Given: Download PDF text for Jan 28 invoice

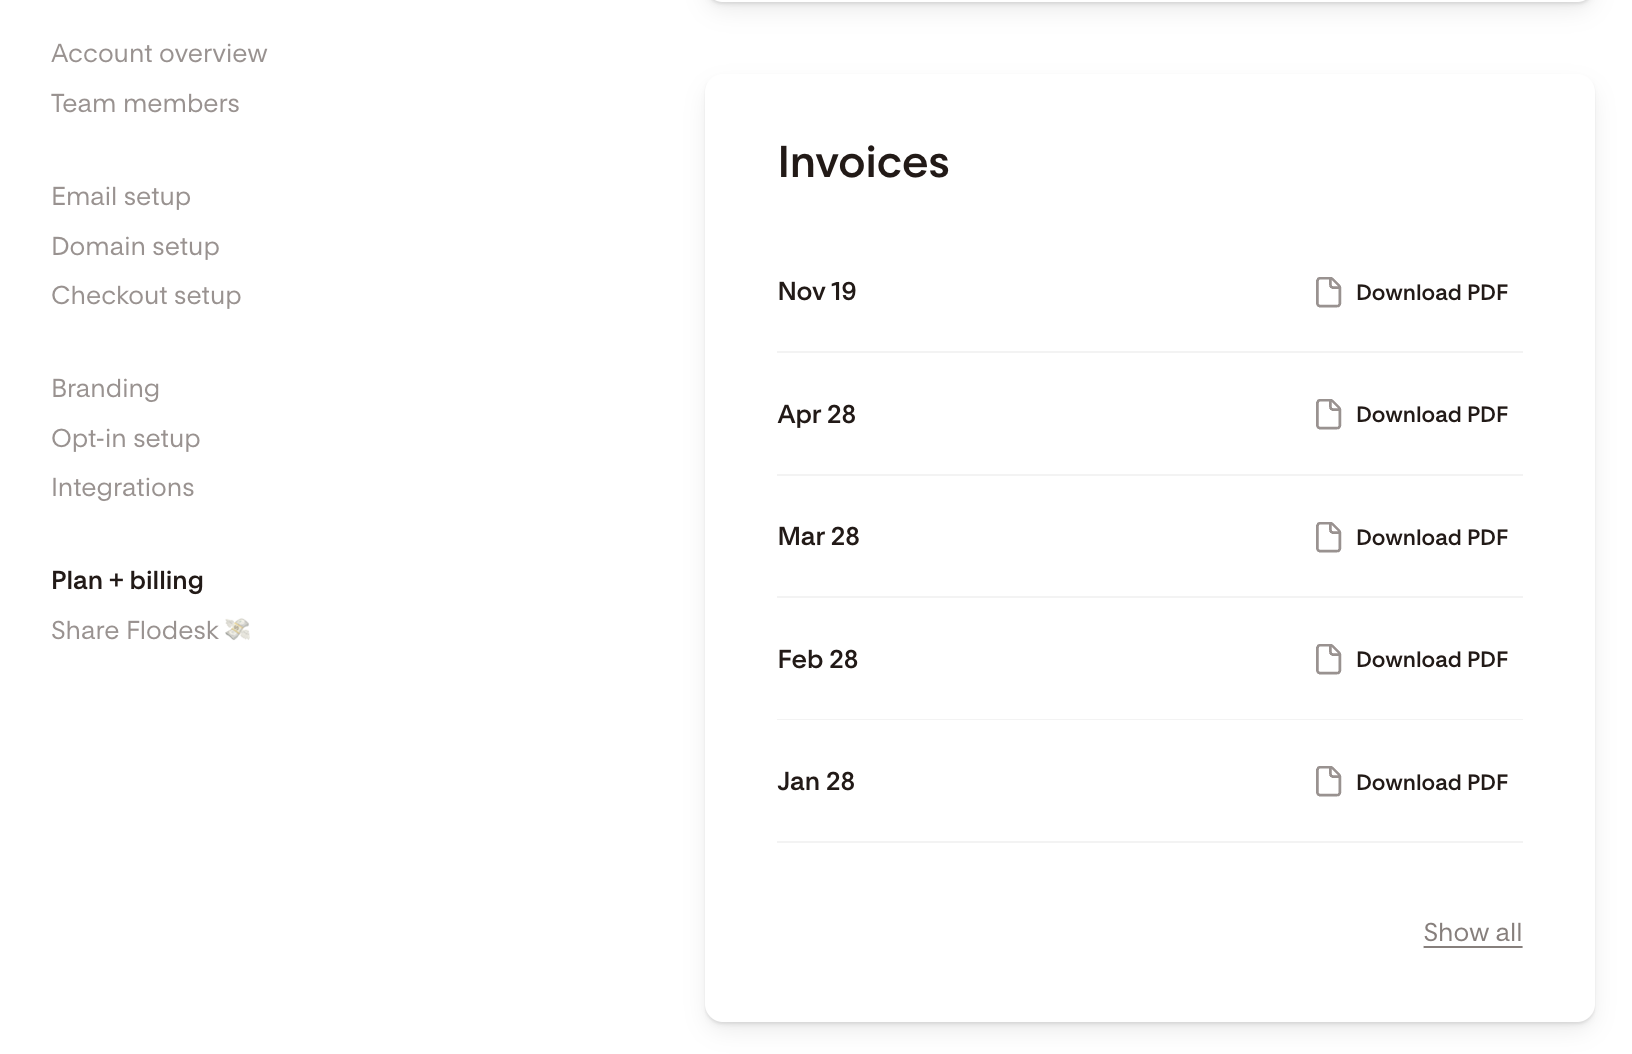Looking at the screenshot, I should (1431, 782).
